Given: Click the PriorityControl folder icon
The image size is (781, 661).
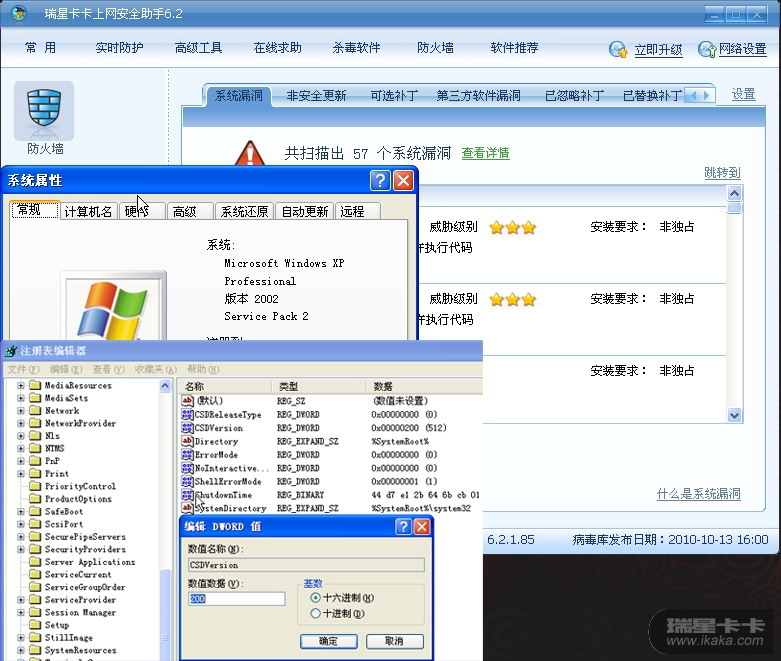Looking at the screenshot, I should point(35,486).
